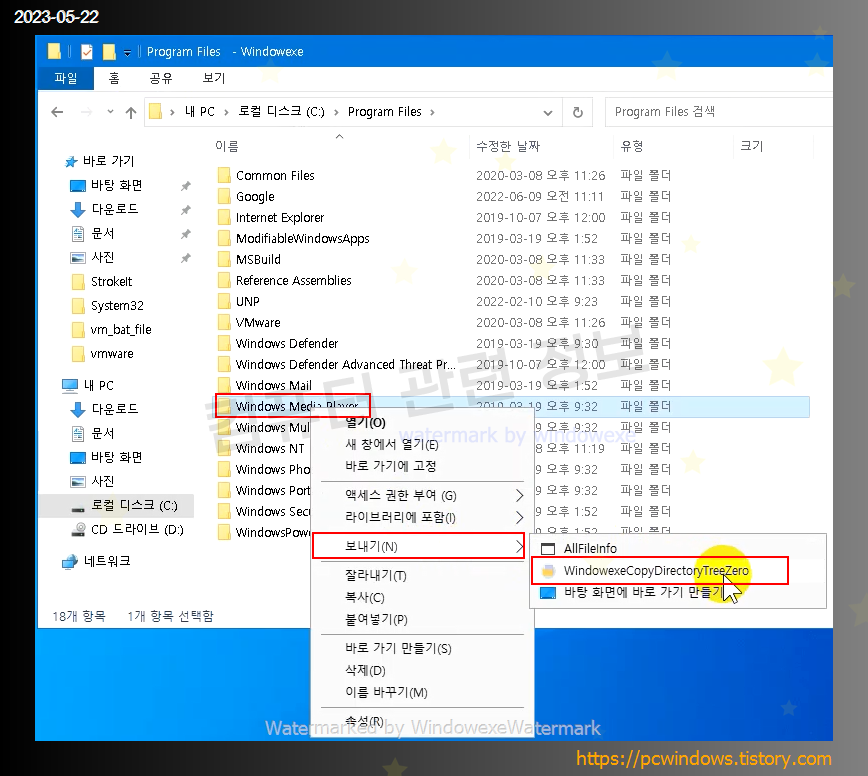Expand chevron after Program Files breadcrumb

pyautogui.click(x=432, y=112)
